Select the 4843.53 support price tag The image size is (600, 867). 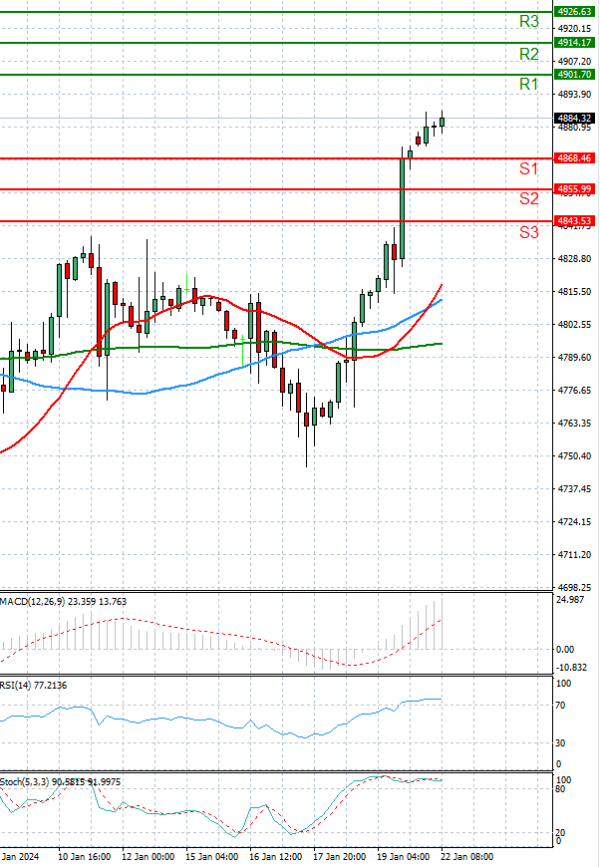[574, 221]
